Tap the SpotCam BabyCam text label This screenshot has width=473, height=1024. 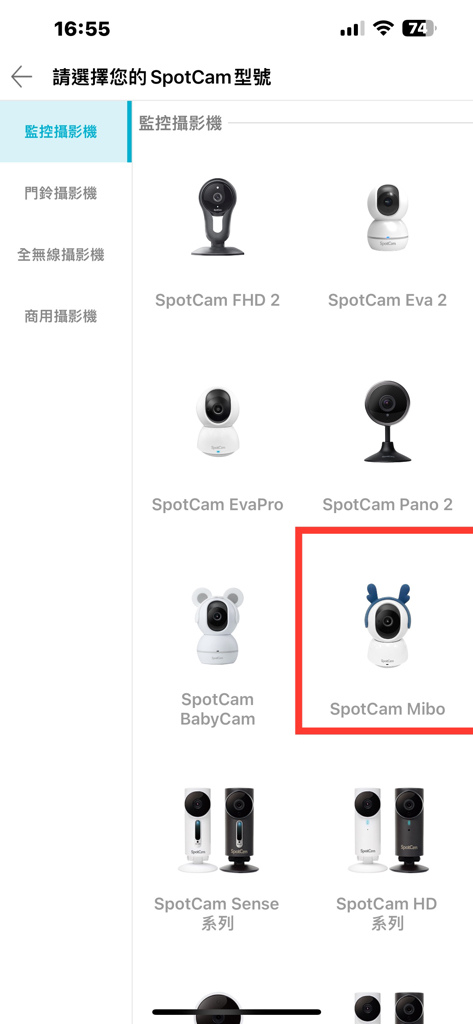[x=218, y=709]
